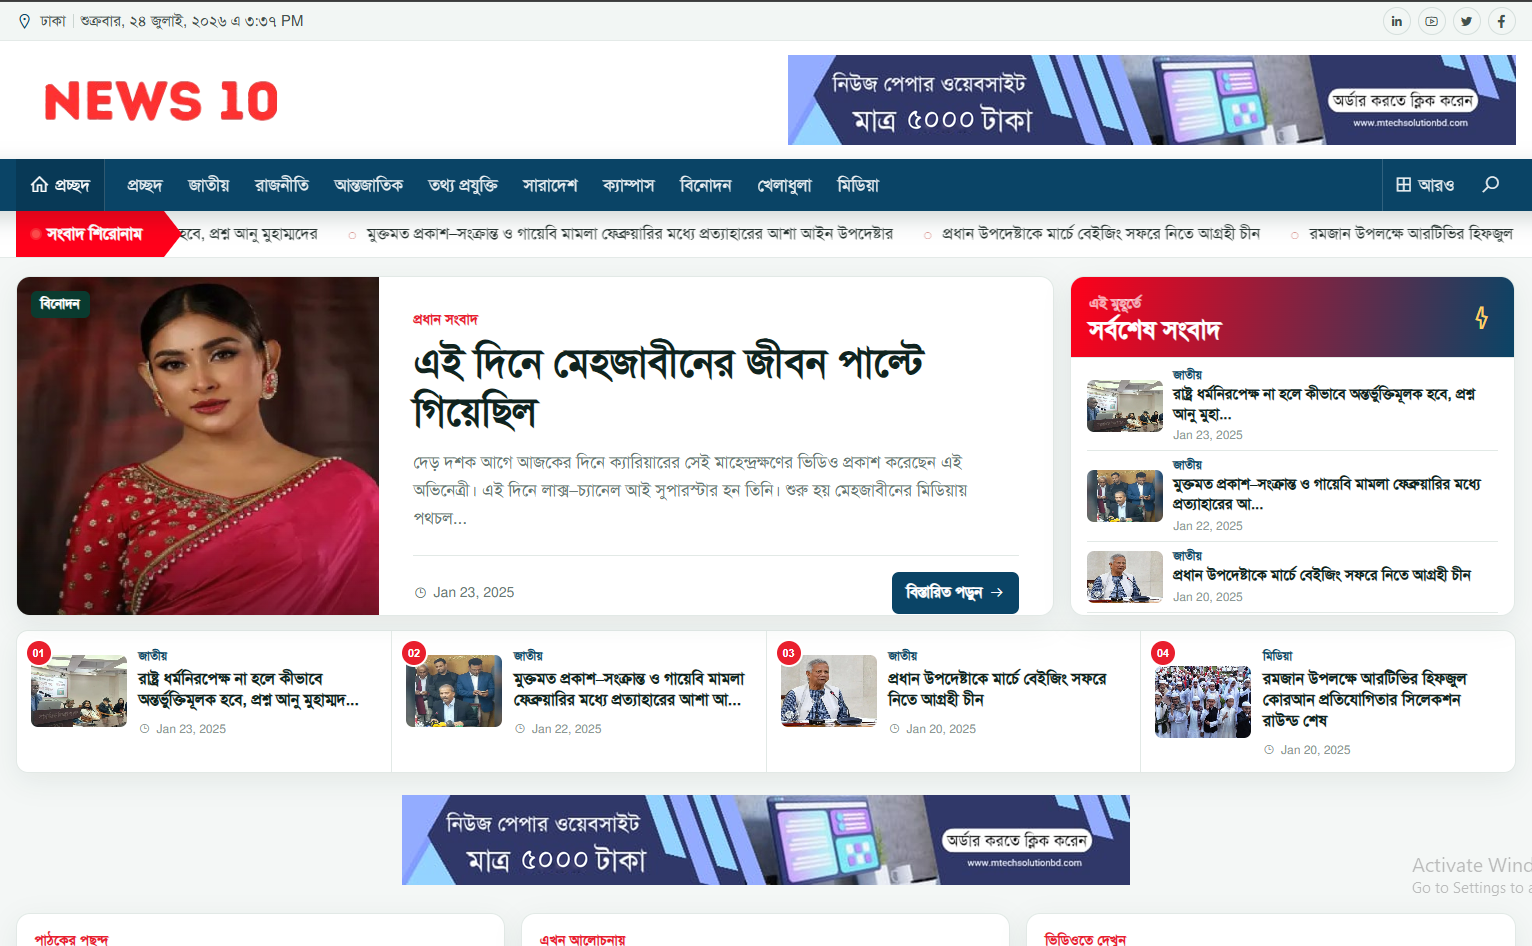
Task: Click the Jan 22, 2025 date on card 02
Action: coord(566,729)
